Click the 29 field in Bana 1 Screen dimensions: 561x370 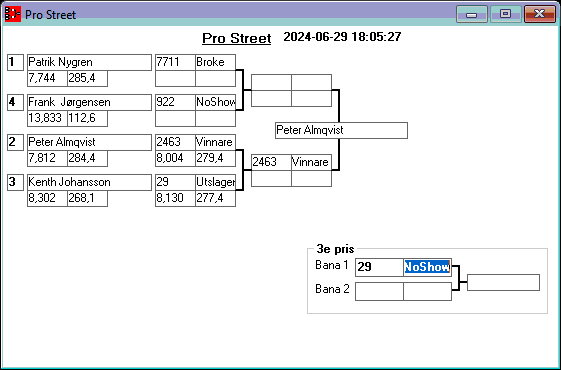click(379, 267)
